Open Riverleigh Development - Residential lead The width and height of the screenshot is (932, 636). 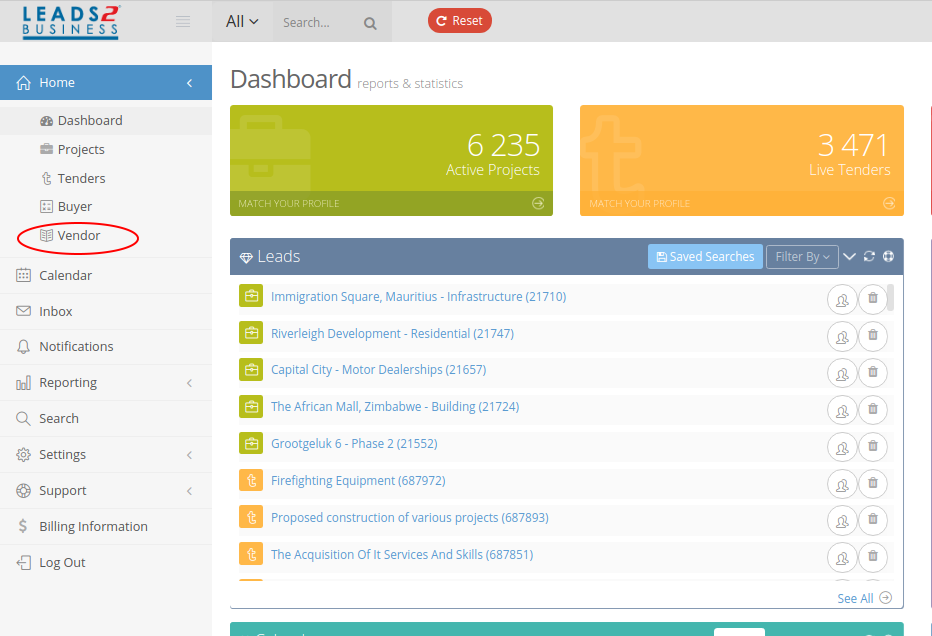[392, 333]
